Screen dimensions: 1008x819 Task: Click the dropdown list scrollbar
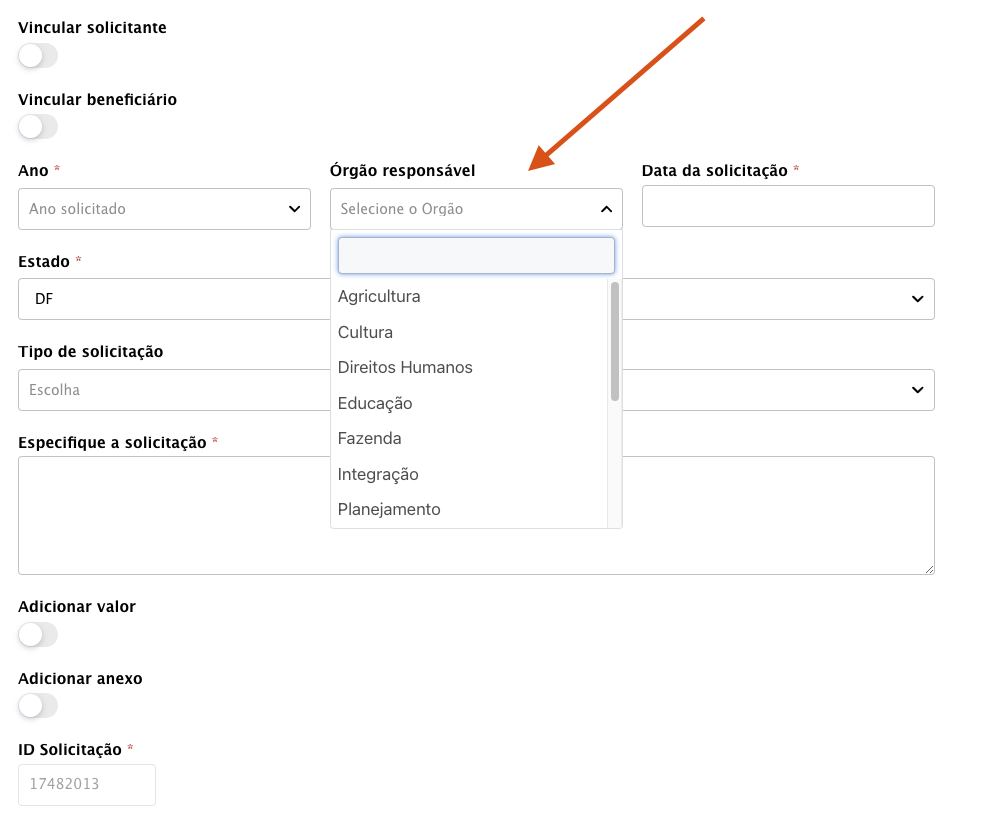pos(615,342)
